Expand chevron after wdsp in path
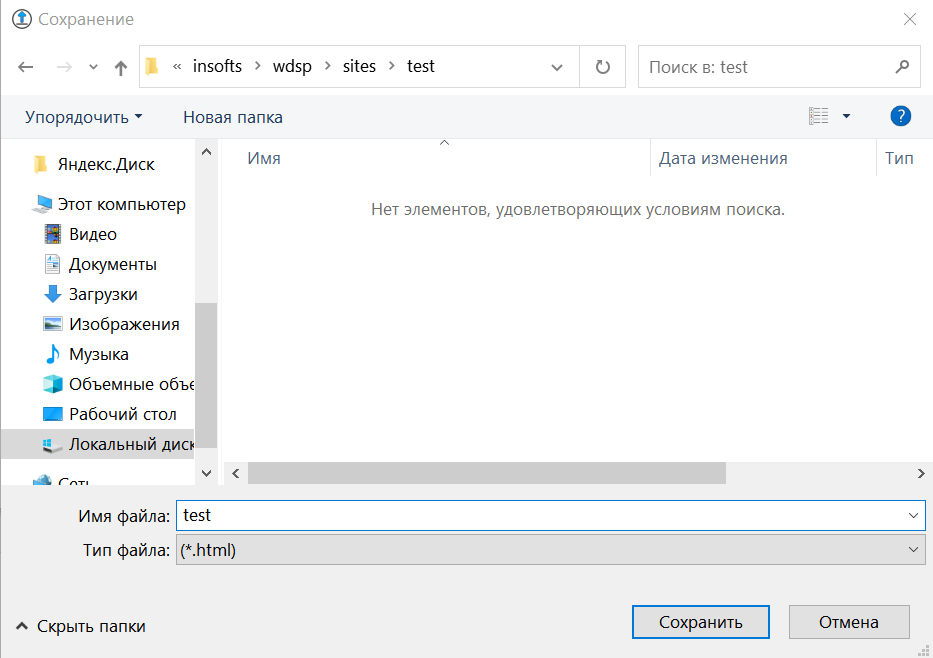Image resolution: width=933 pixels, height=658 pixels. (x=327, y=66)
